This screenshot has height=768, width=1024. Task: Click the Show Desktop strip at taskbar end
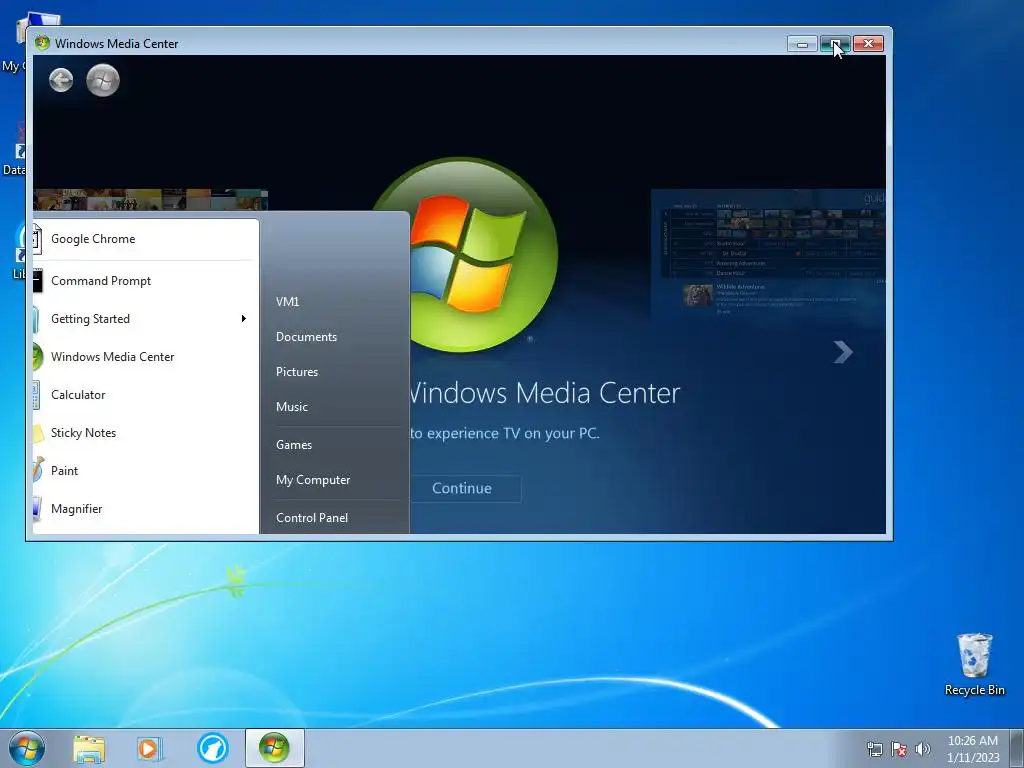1018,748
